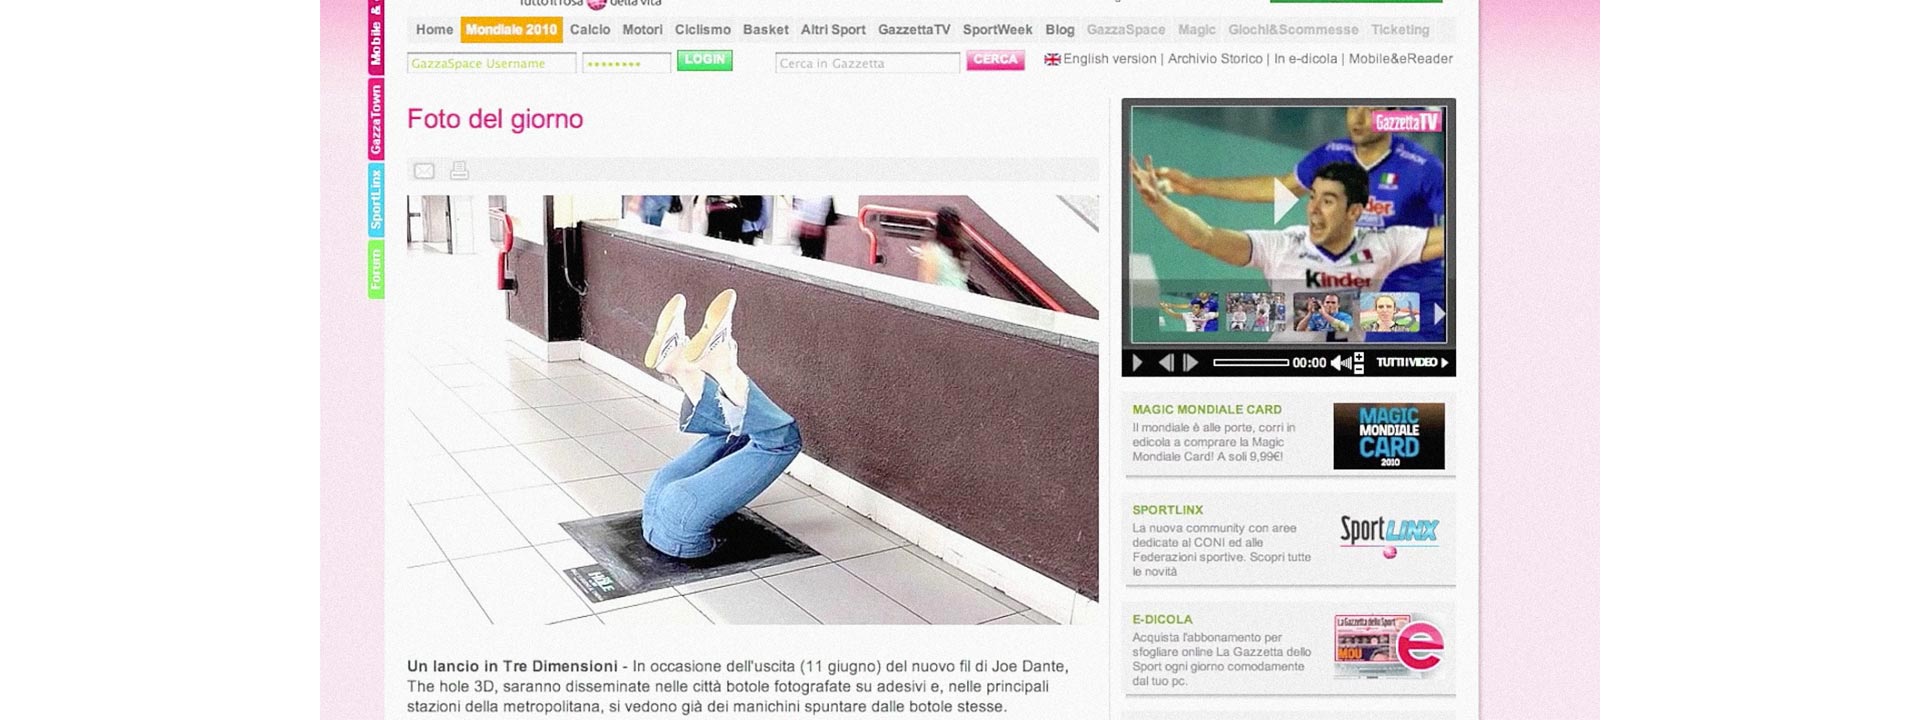This screenshot has width=1920, height=720.
Task: Go to previous video in player
Action: point(1166,363)
